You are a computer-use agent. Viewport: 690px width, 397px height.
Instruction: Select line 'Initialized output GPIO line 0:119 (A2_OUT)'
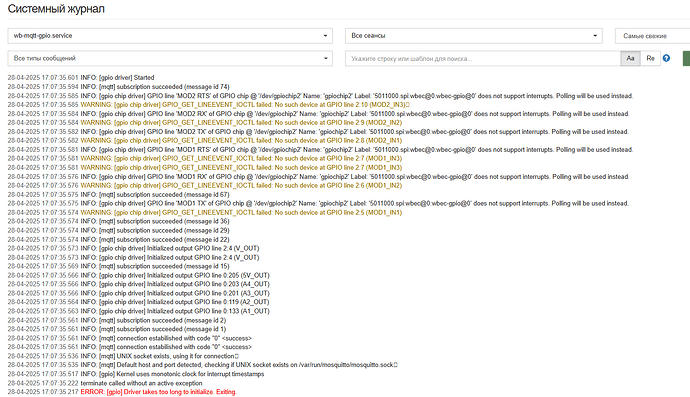[139, 302]
